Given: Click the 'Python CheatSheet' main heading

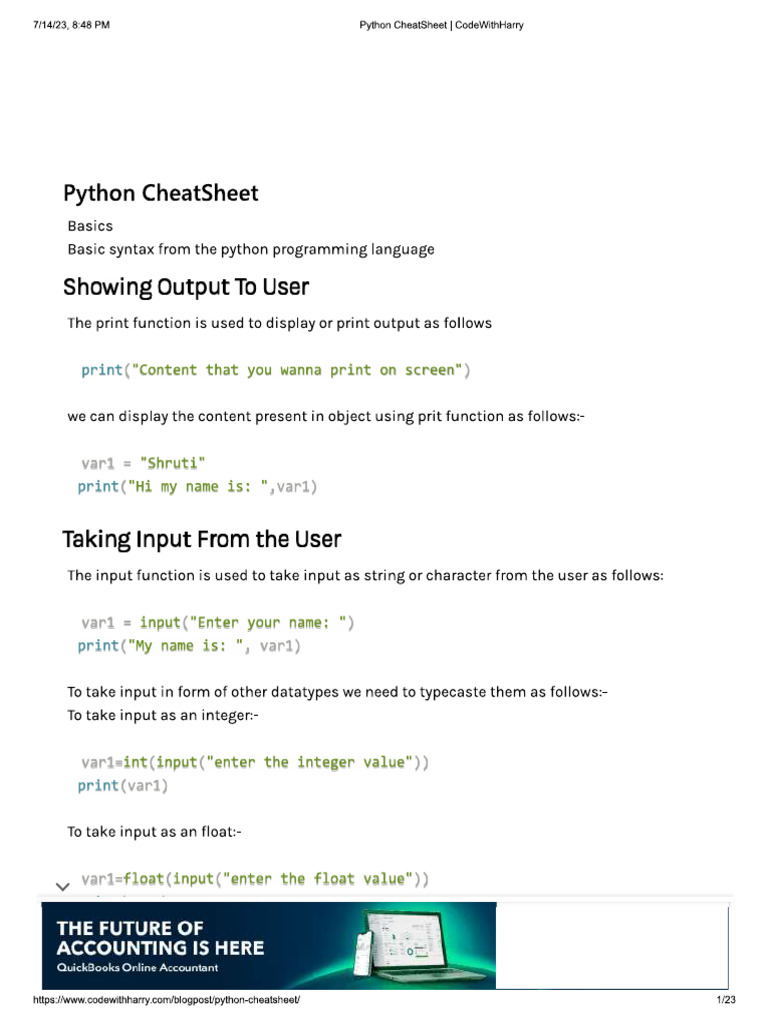Looking at the screenshot, I should [161, 193].
